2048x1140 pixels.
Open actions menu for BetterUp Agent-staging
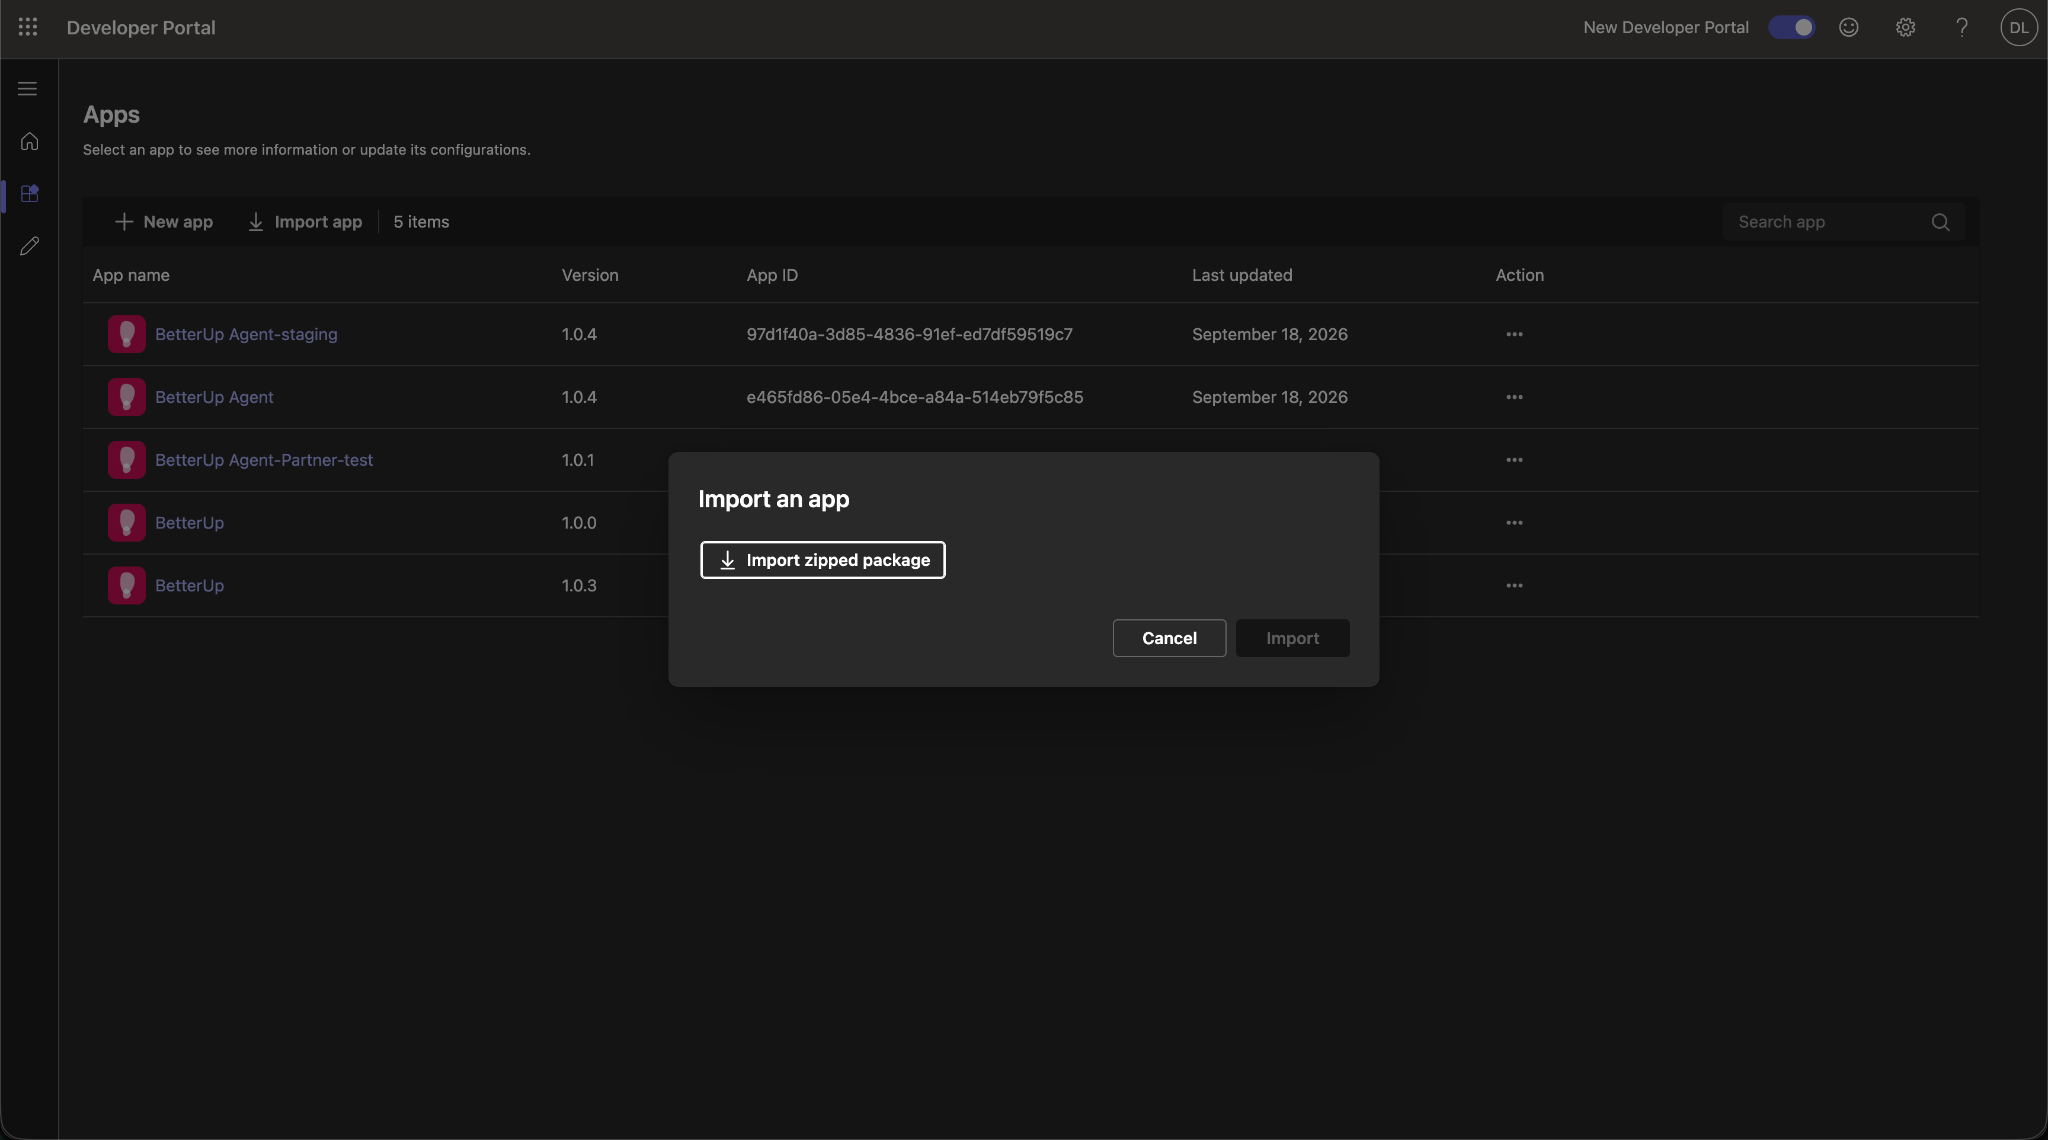click(x=1514, y=334)
